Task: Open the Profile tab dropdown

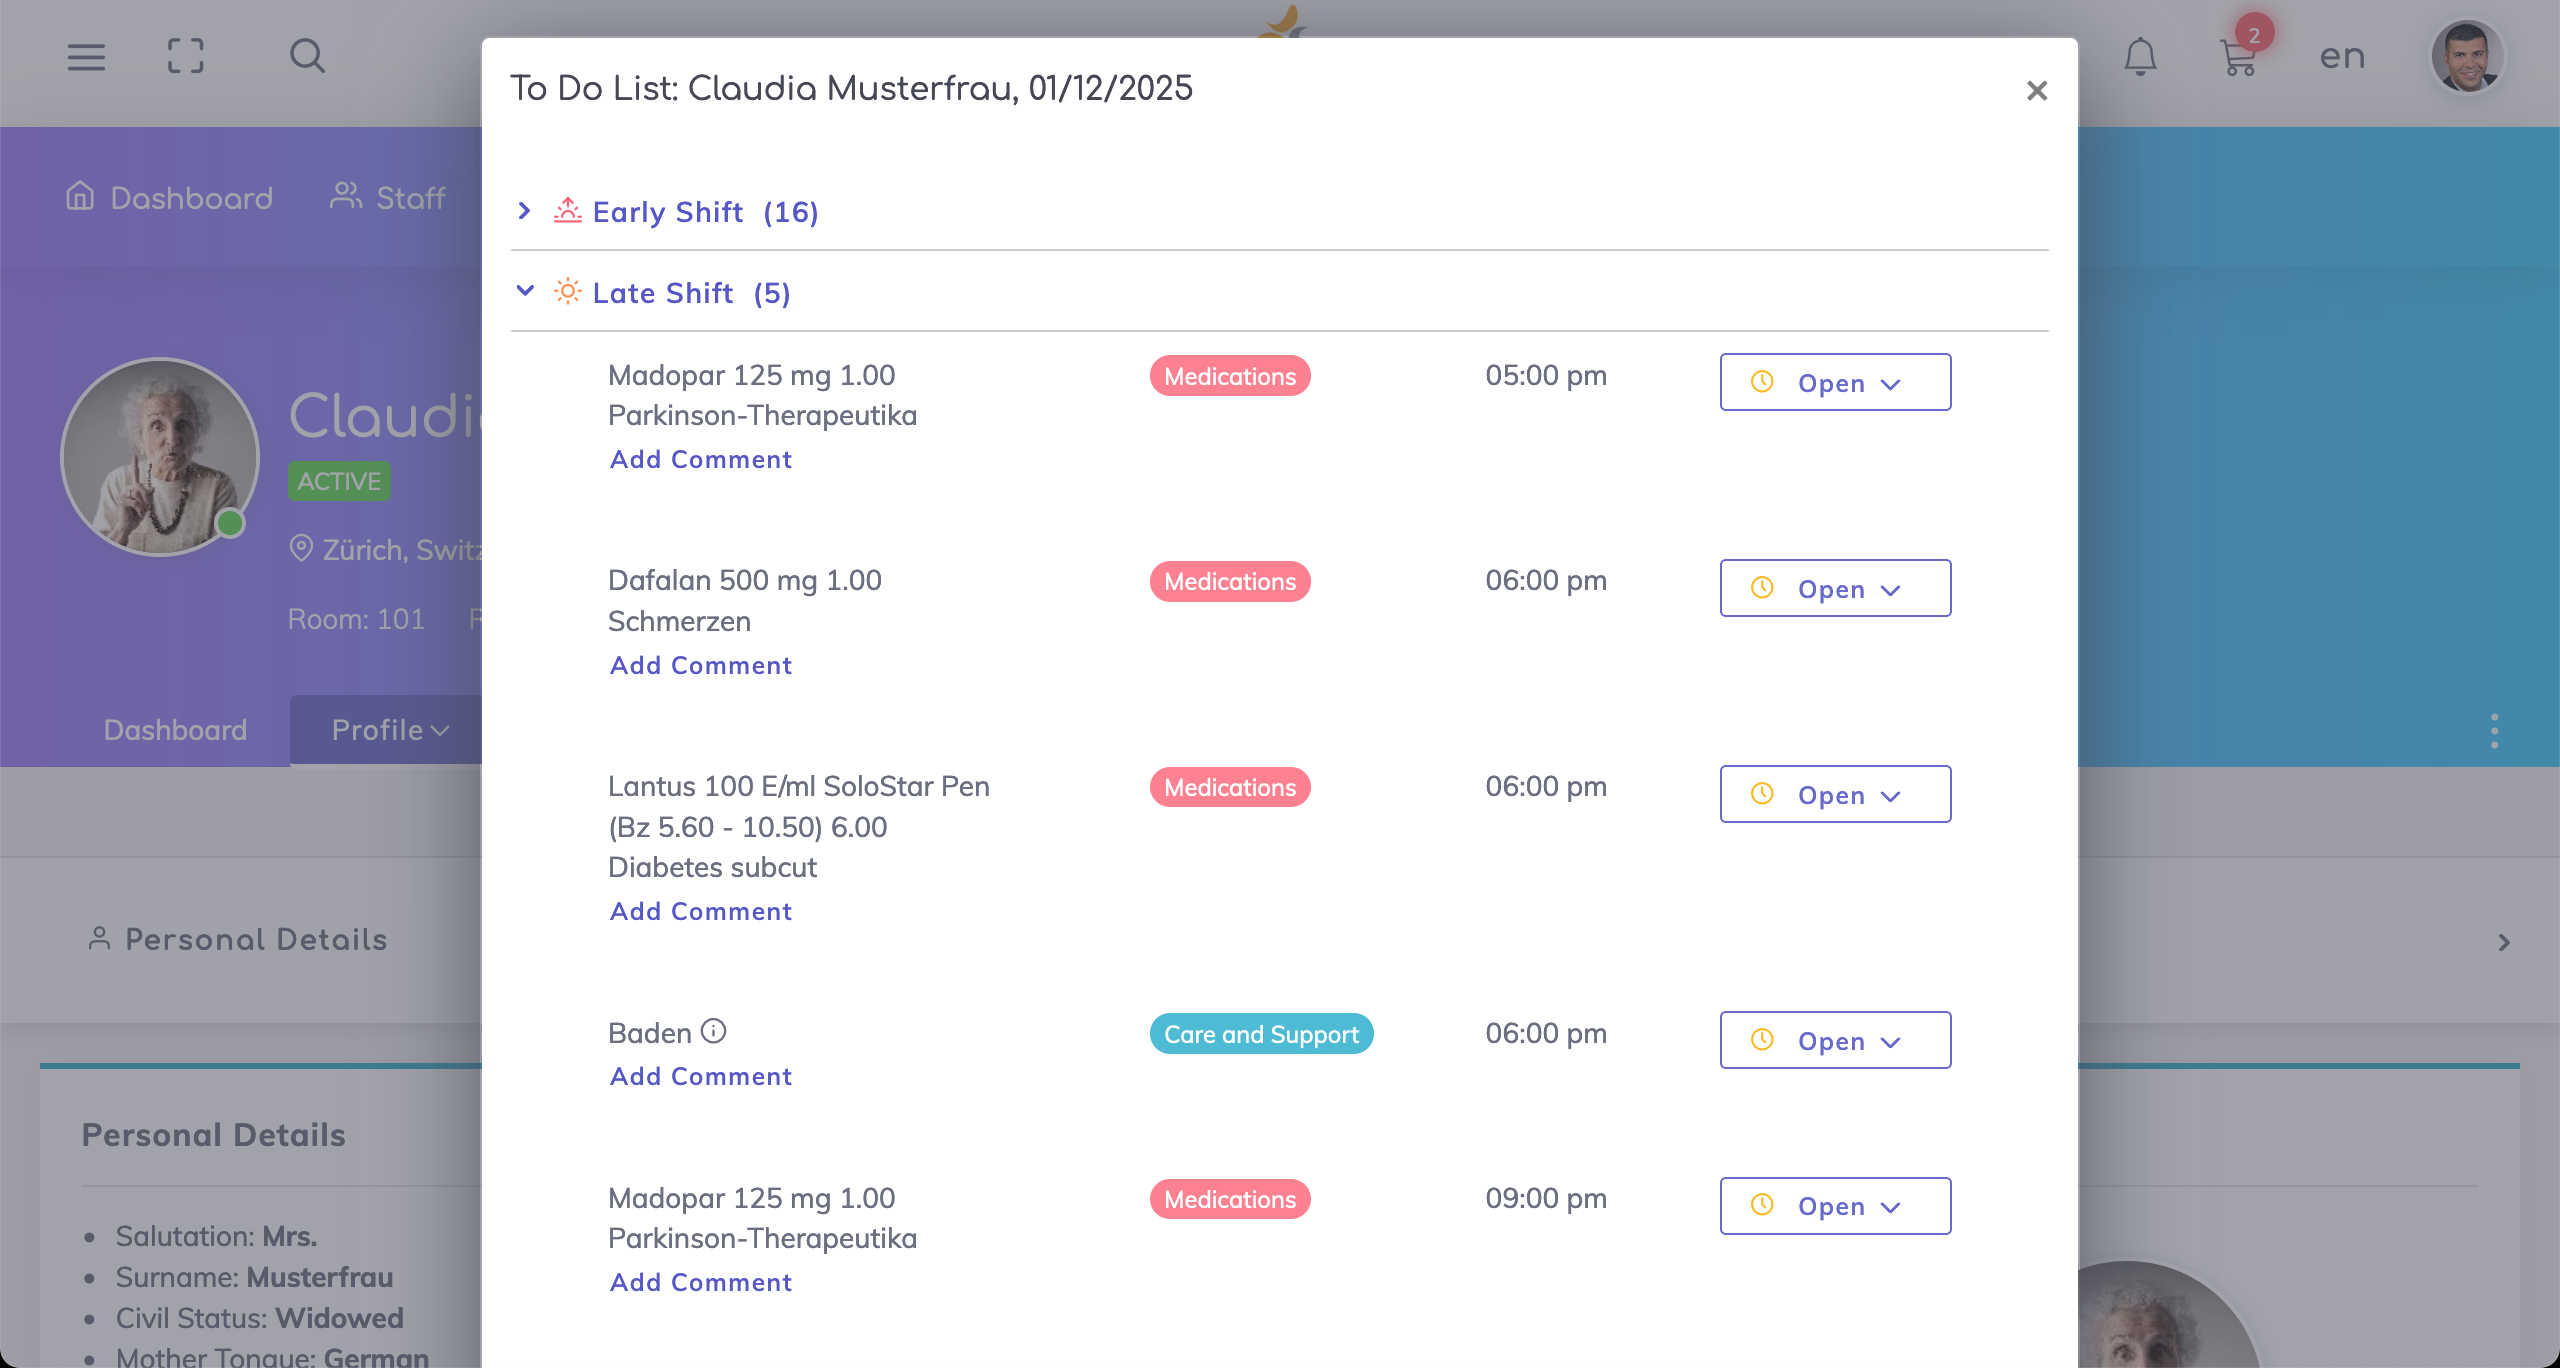Action: [x=390, y=731]
